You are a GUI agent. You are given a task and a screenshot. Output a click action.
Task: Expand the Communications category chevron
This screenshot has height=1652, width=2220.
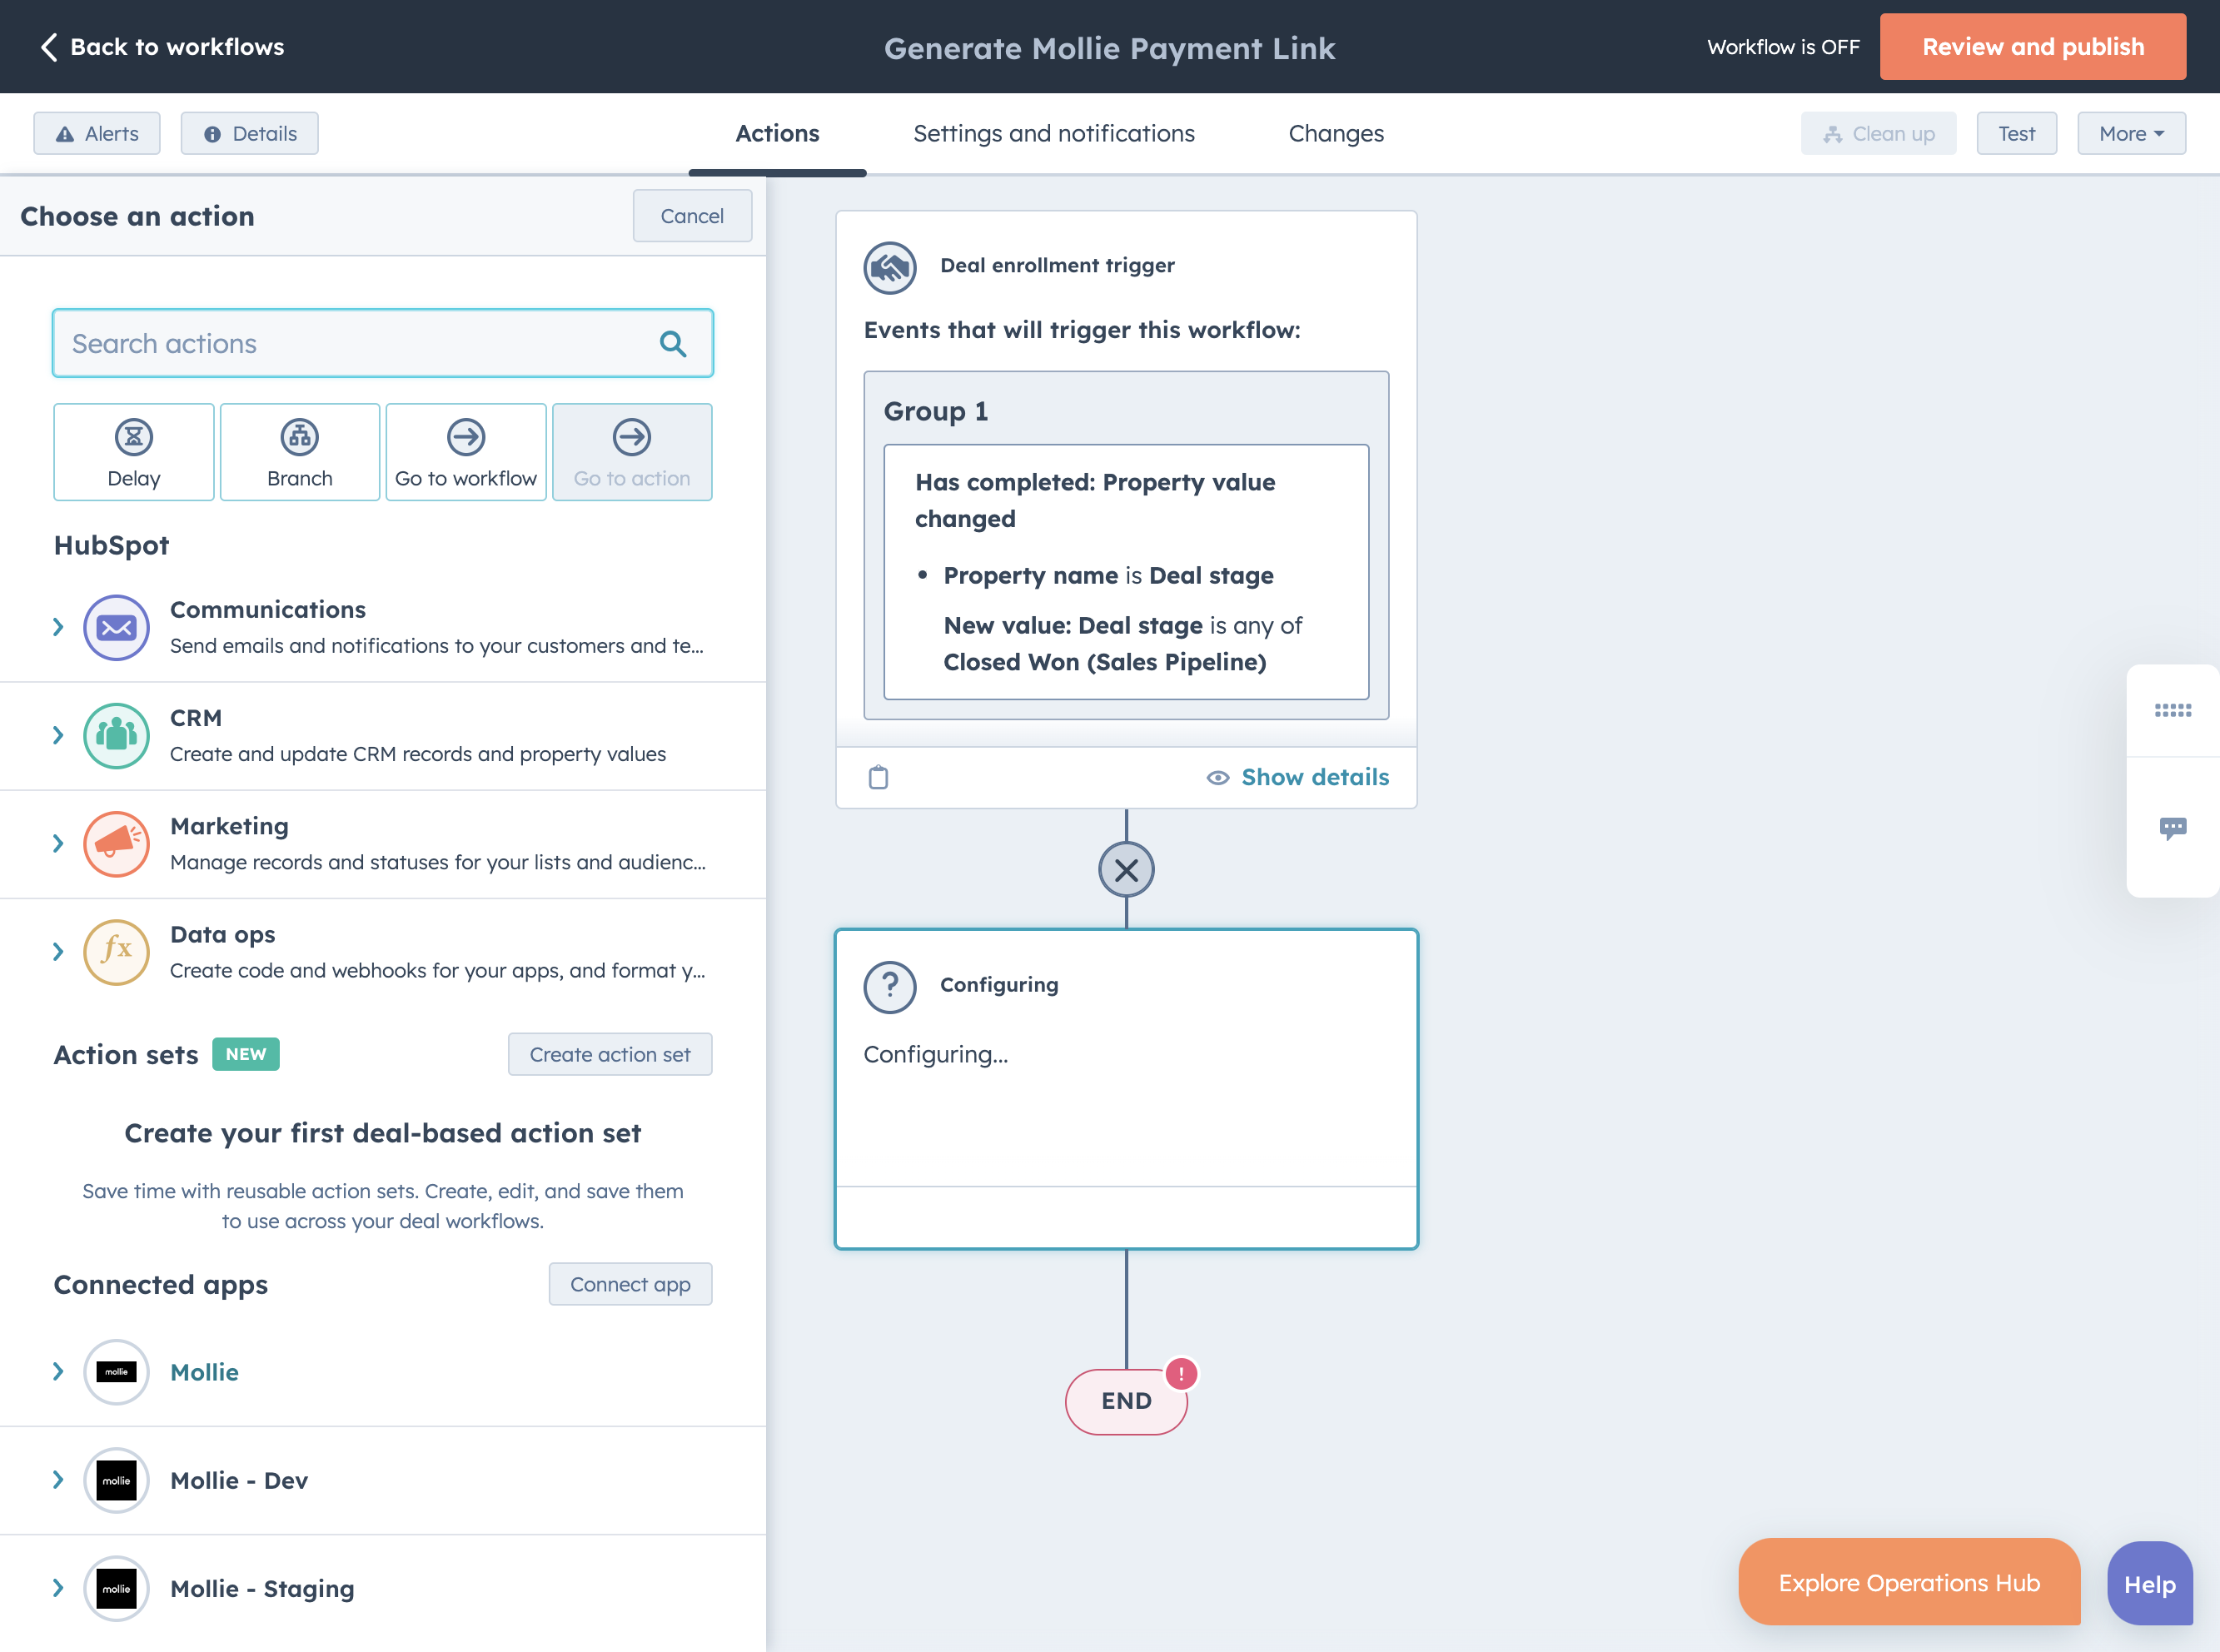point(58,627)
